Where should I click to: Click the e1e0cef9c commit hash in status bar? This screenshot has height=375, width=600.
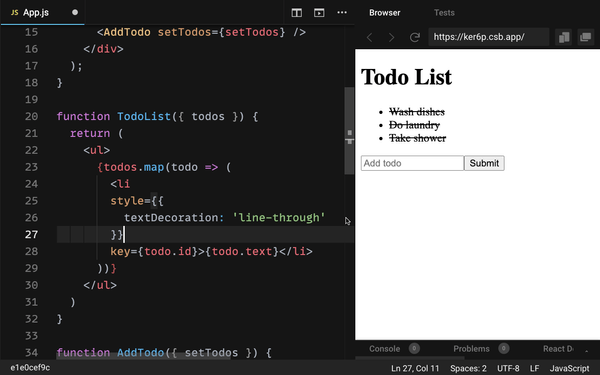pyautogui.click(x=30, y=368)
